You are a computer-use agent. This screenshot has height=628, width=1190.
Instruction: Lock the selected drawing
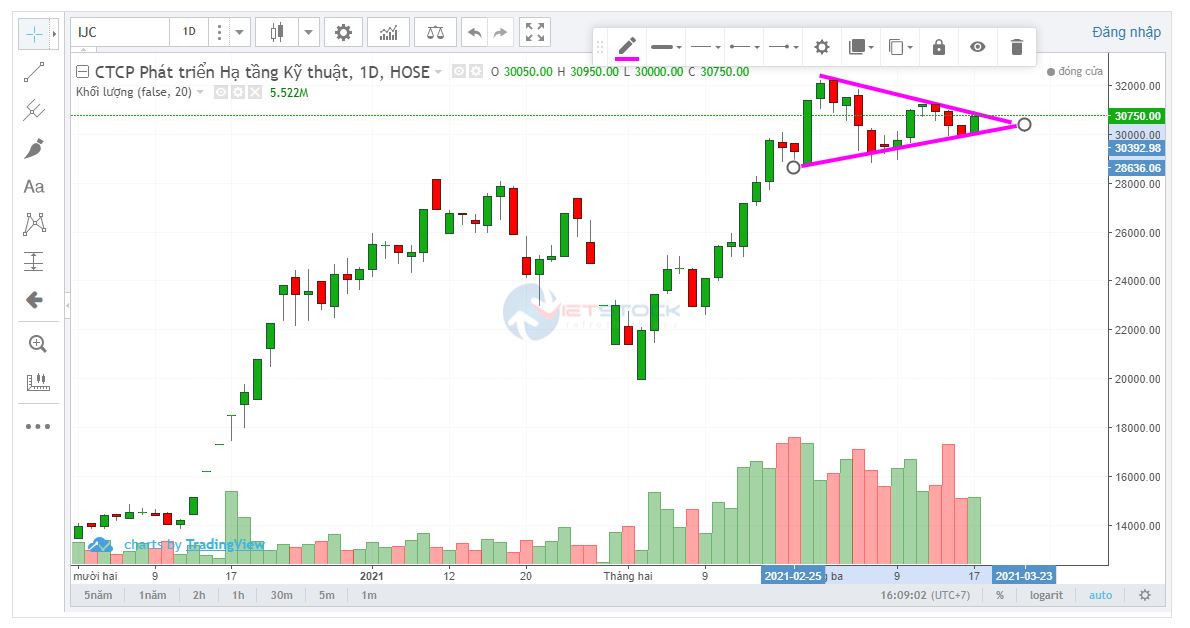(x=938, y=47)
